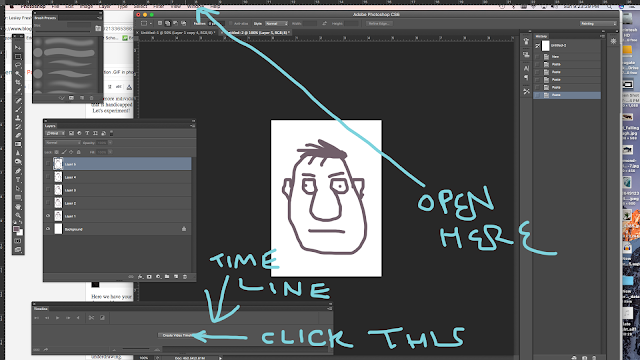Select the Quick Selection wand tool
640x360 pixels.
(18, 74)
